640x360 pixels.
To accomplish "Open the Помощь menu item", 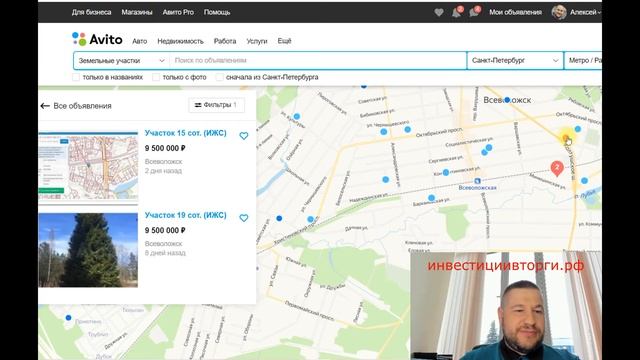I will (217, 12).
